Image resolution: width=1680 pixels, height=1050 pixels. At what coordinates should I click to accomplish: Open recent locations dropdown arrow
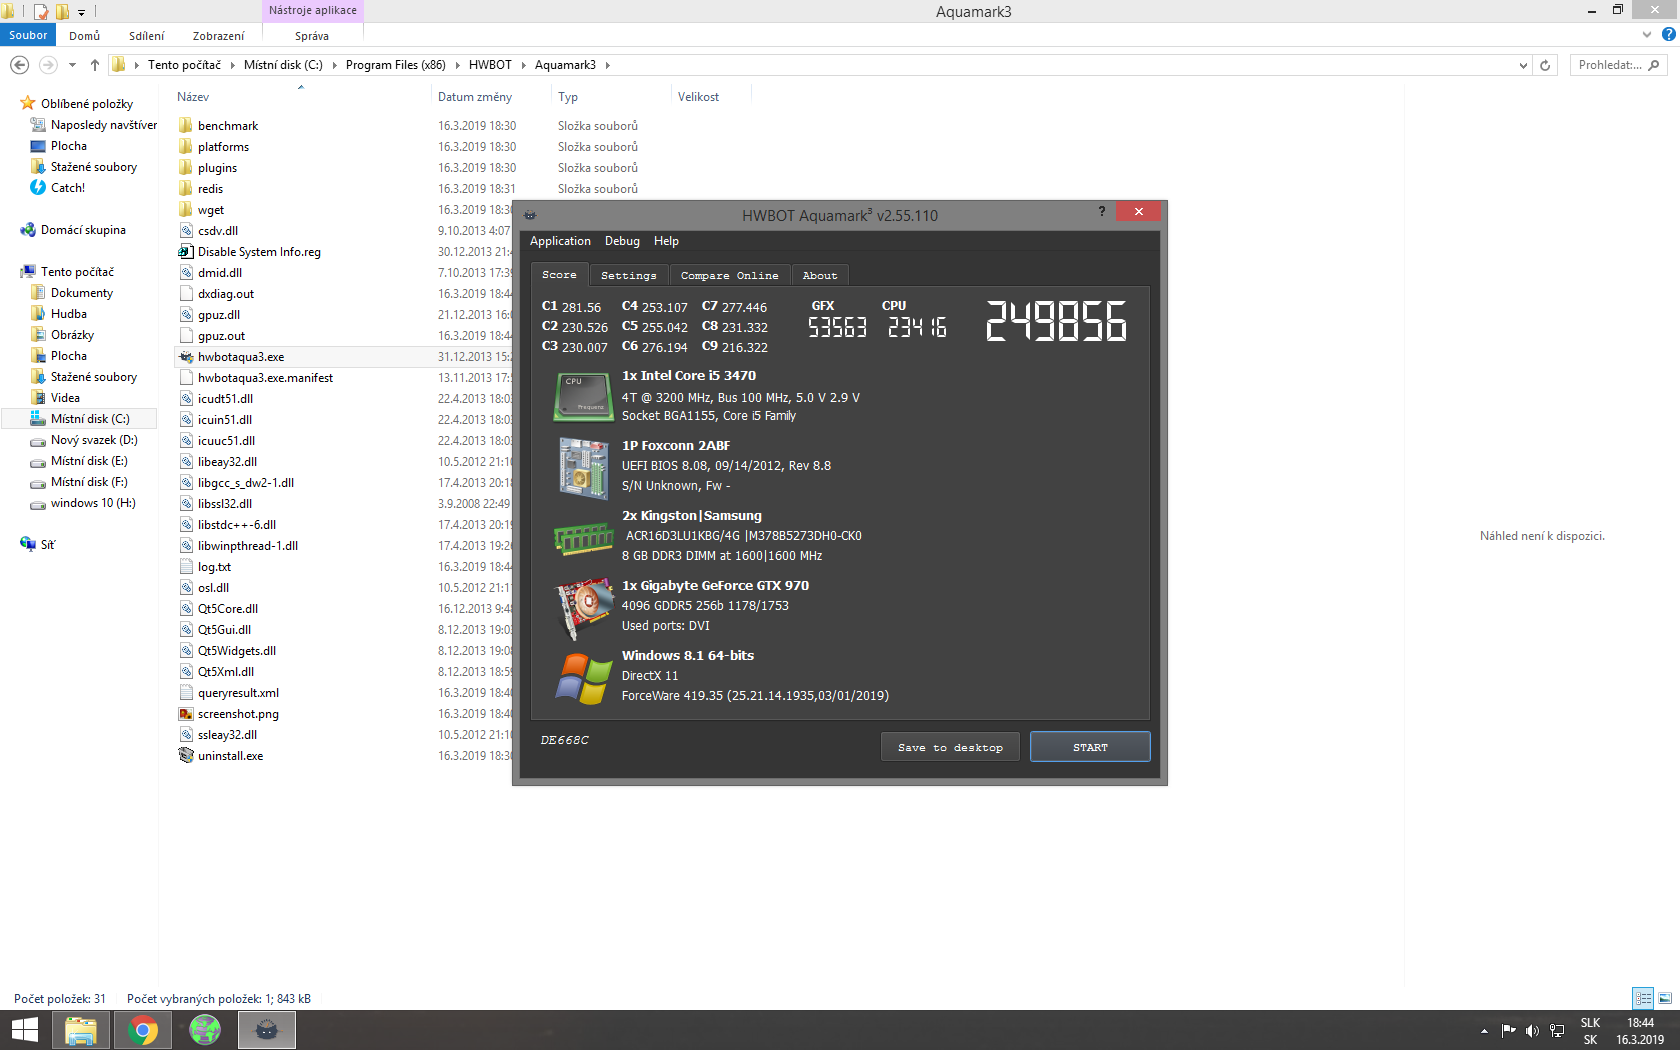click(x=72, y=65)
